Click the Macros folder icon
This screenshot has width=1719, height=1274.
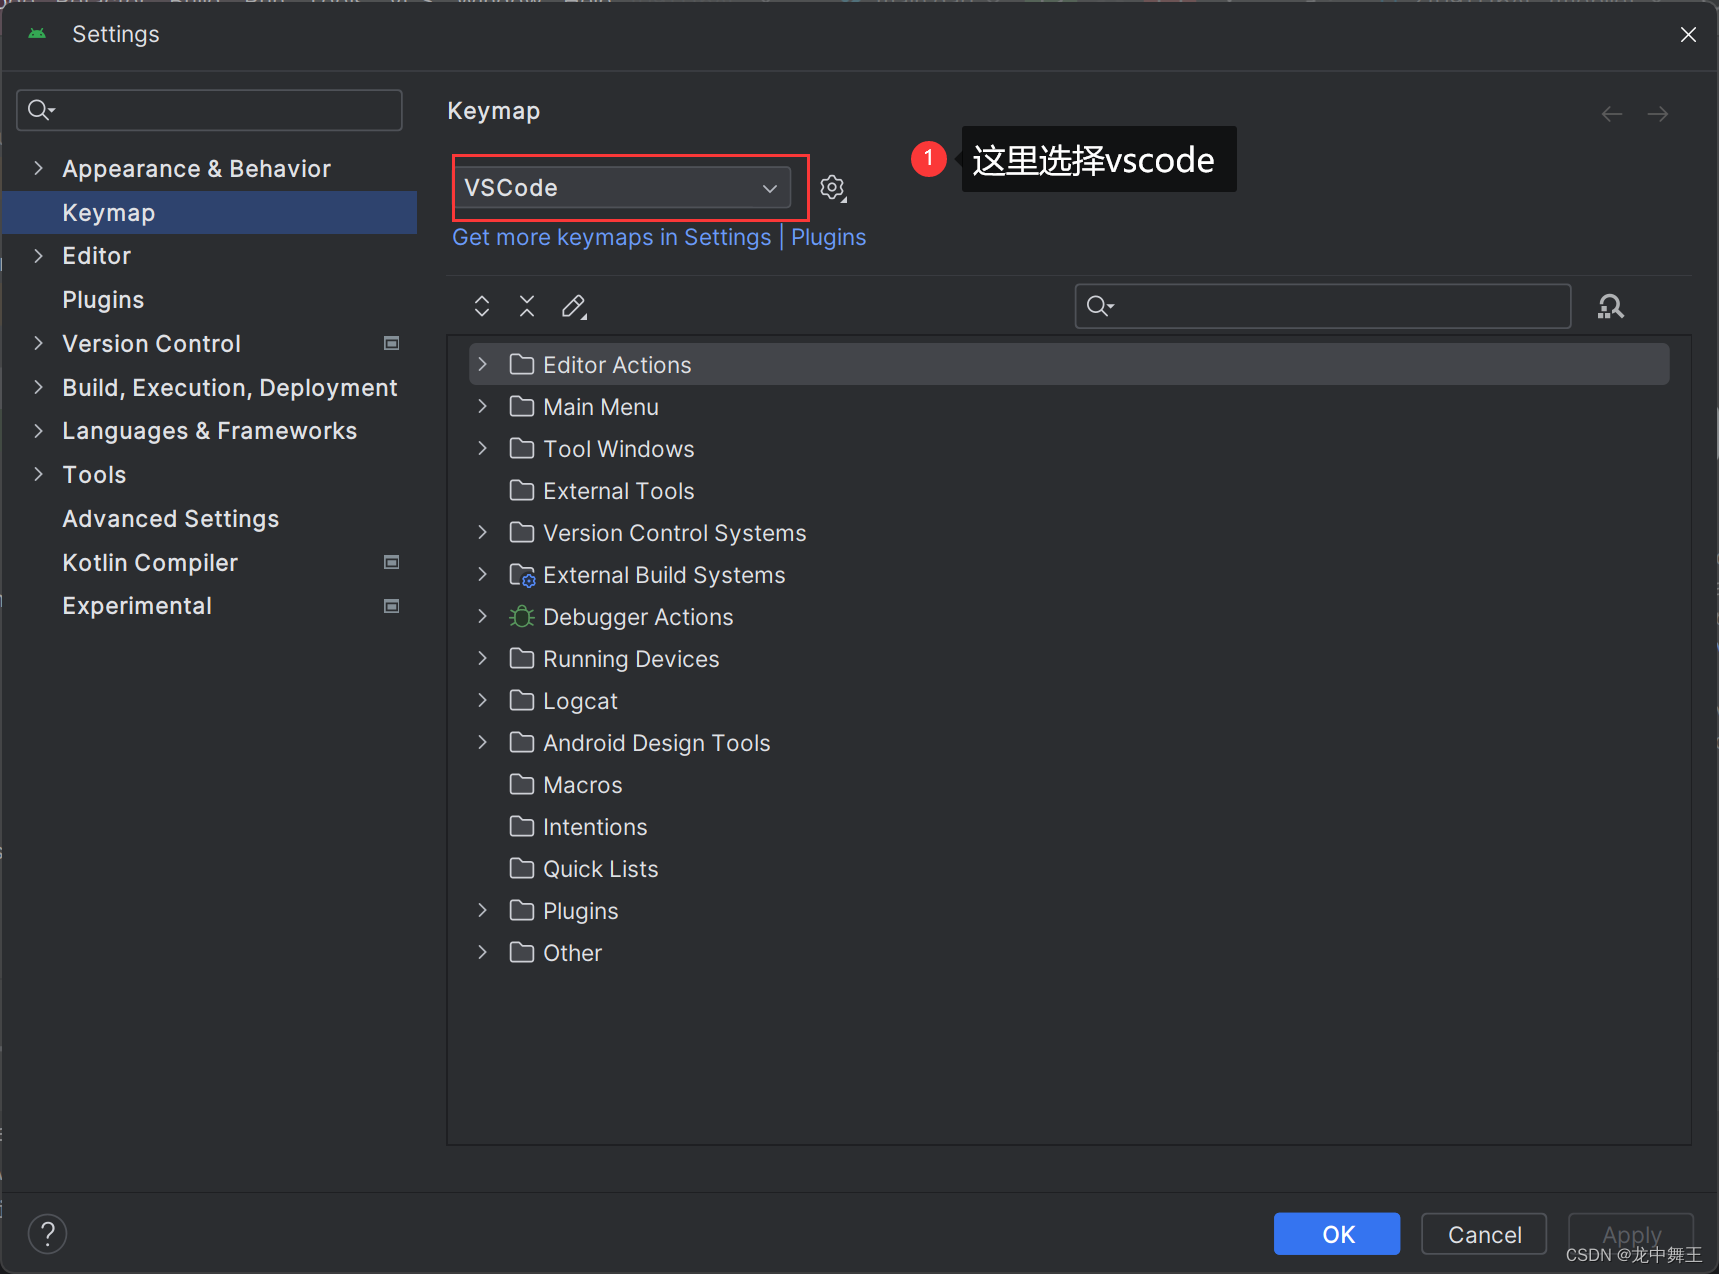(521, 784)
